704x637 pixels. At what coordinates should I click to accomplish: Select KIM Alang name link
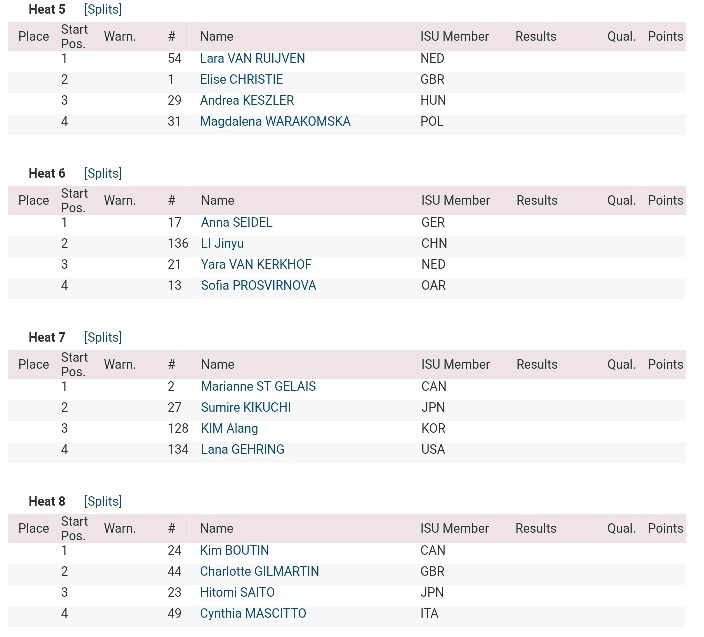(x=229, y=428)
